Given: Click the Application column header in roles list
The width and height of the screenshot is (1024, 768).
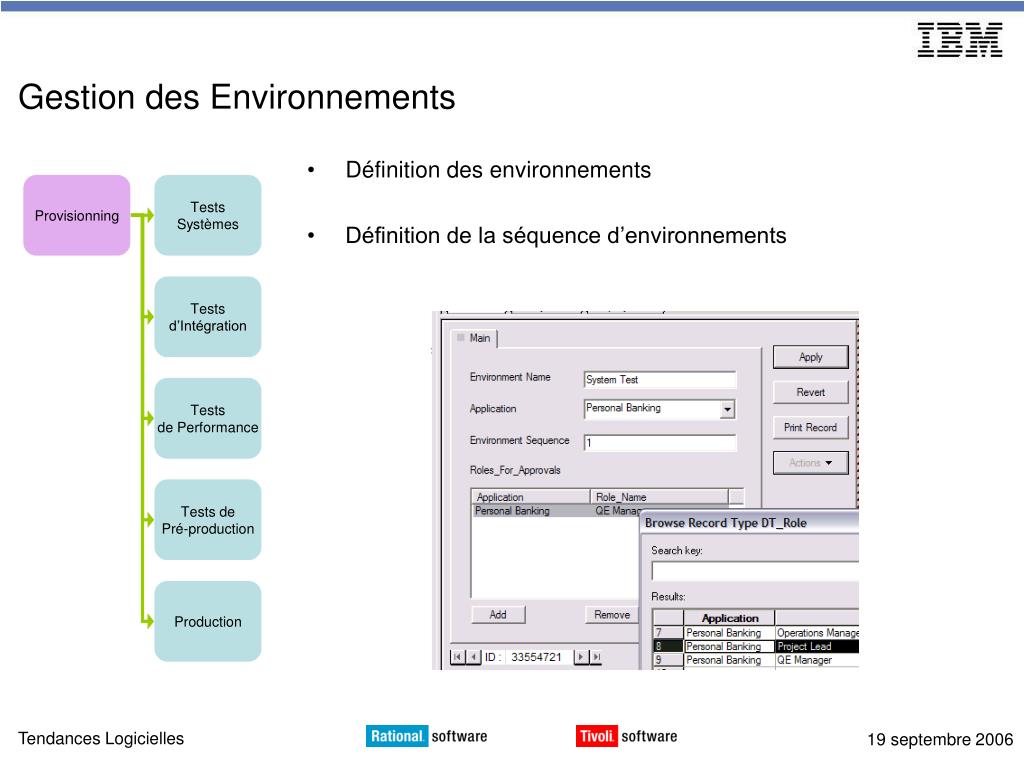Looking at the screenshot, I should coord(530,497).
